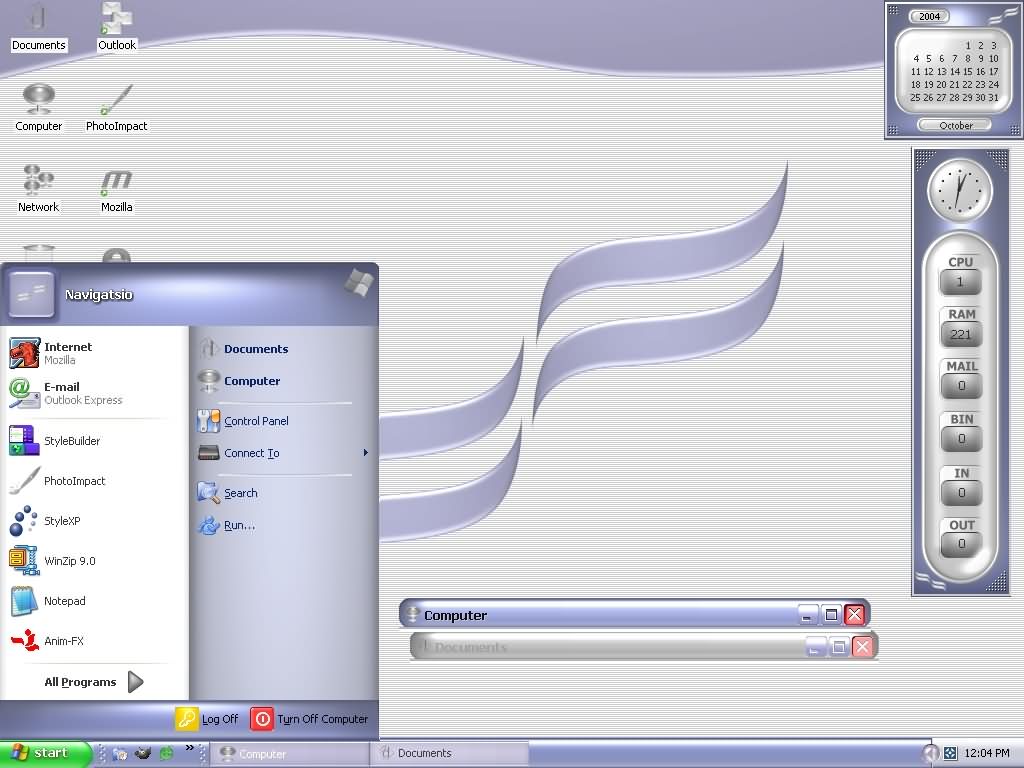Expand quick launch overflow chevron

click(x=189, y=748)
